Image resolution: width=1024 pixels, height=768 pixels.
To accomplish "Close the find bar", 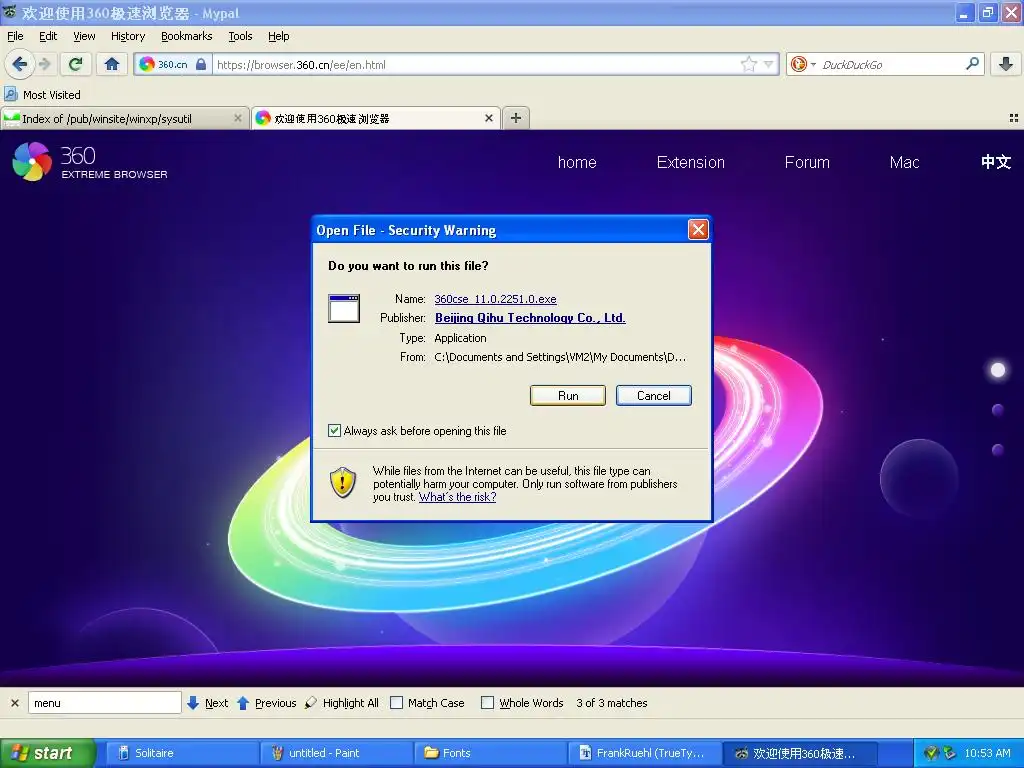I will tap(15, 703).
